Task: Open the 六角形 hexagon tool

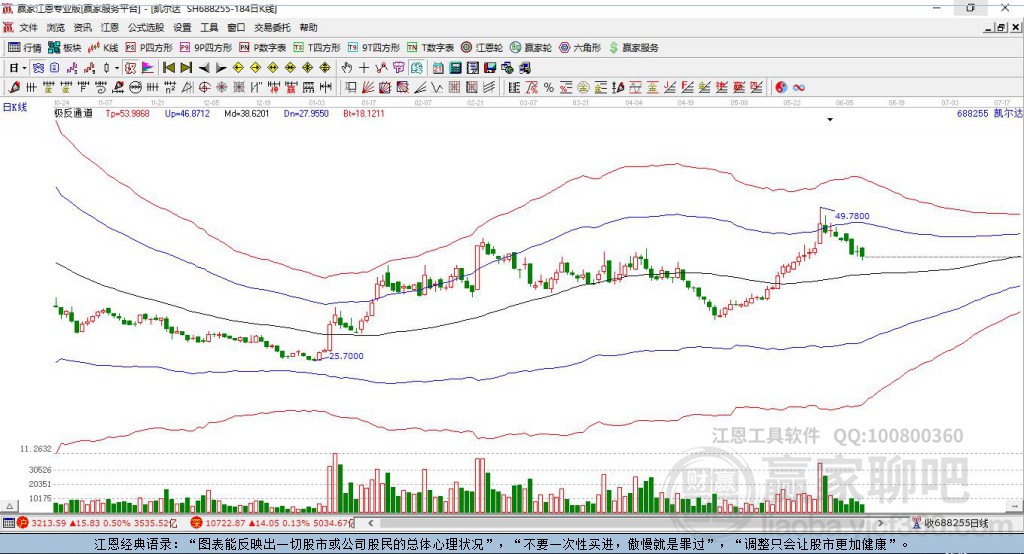Action: coord(580,48)
